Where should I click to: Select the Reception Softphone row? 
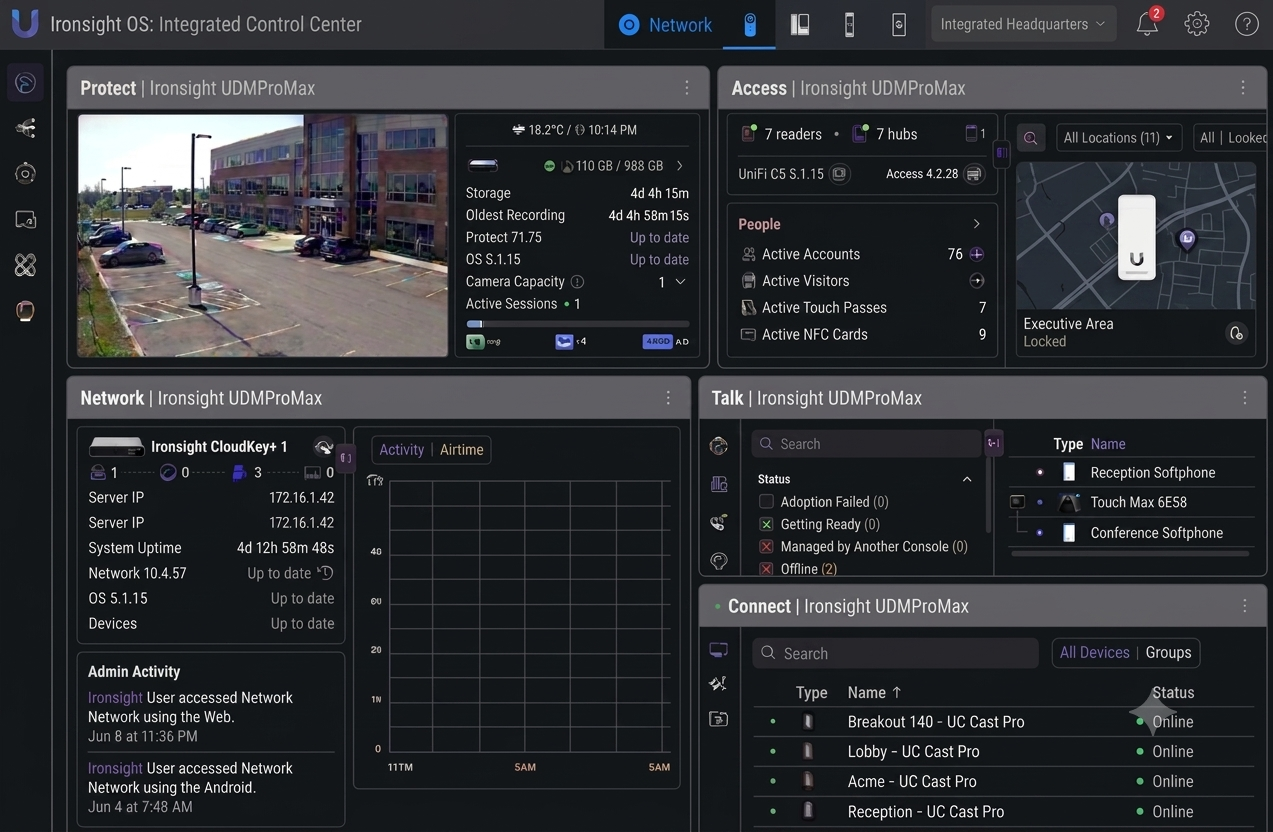click(1131, 473)
